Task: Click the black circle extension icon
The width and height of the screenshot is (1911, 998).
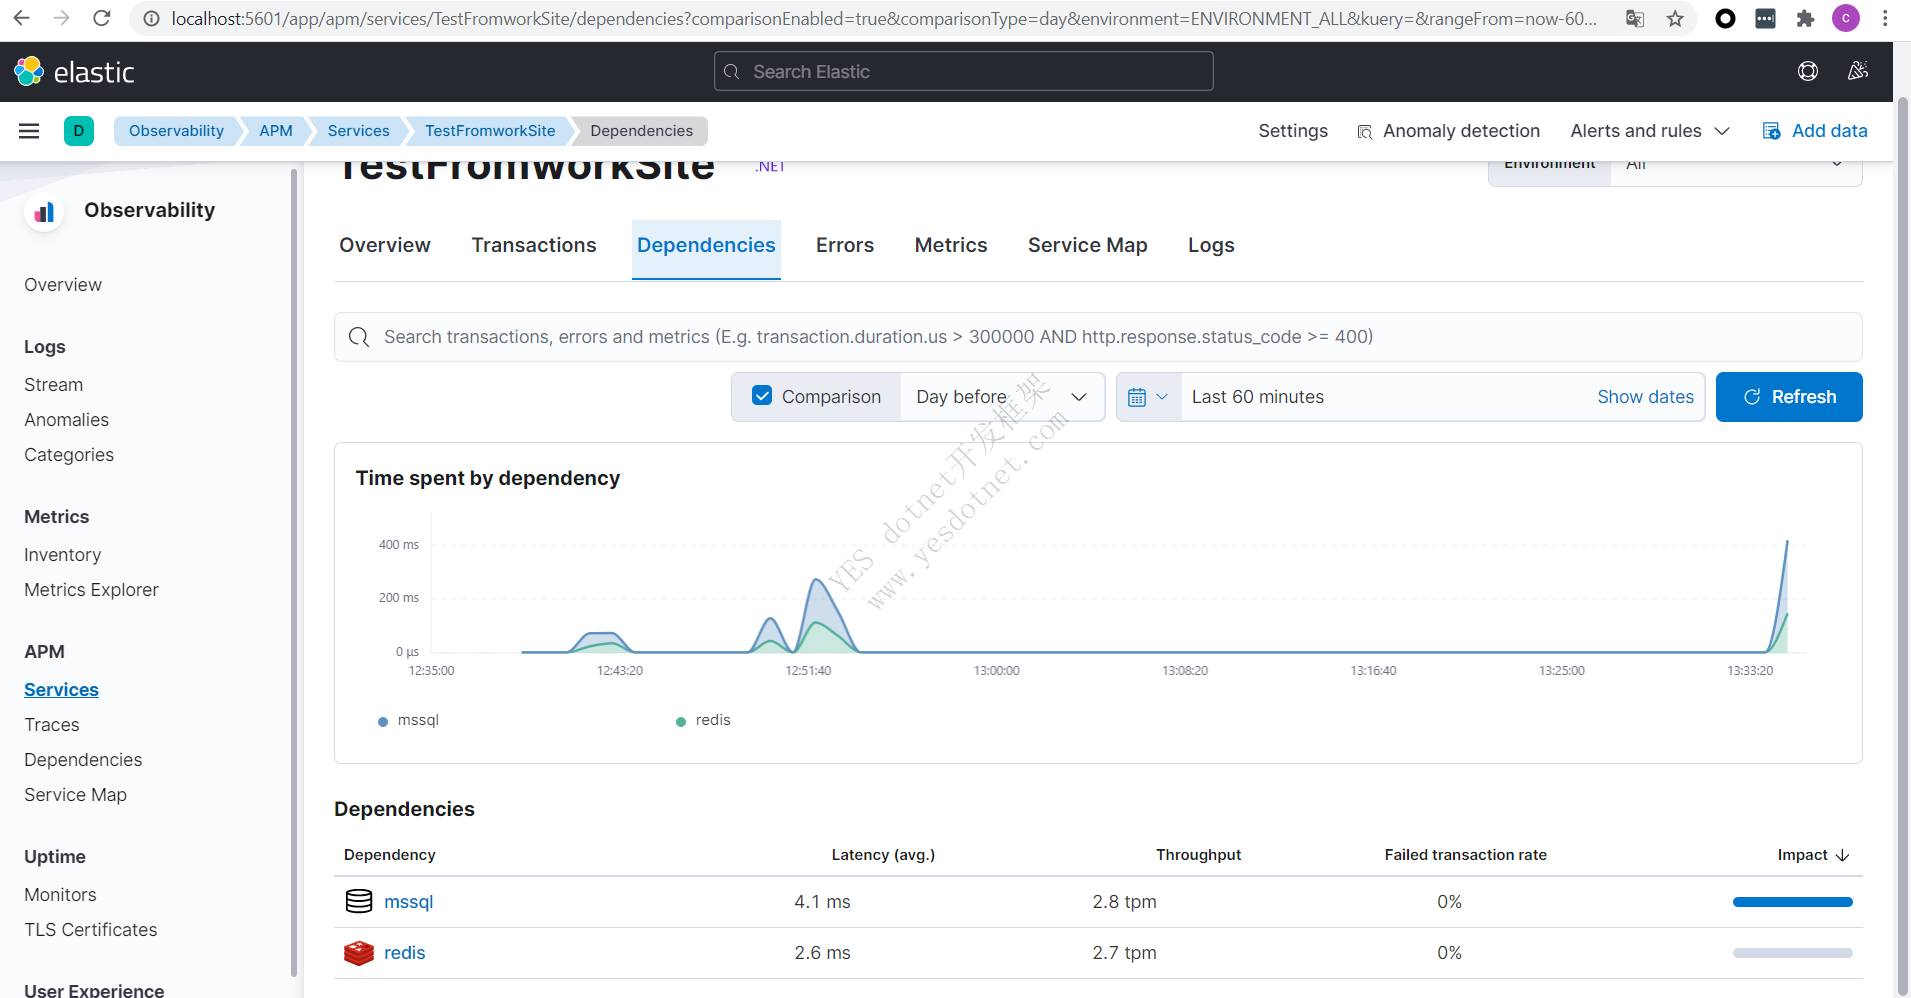Action: pos(1725,18)
